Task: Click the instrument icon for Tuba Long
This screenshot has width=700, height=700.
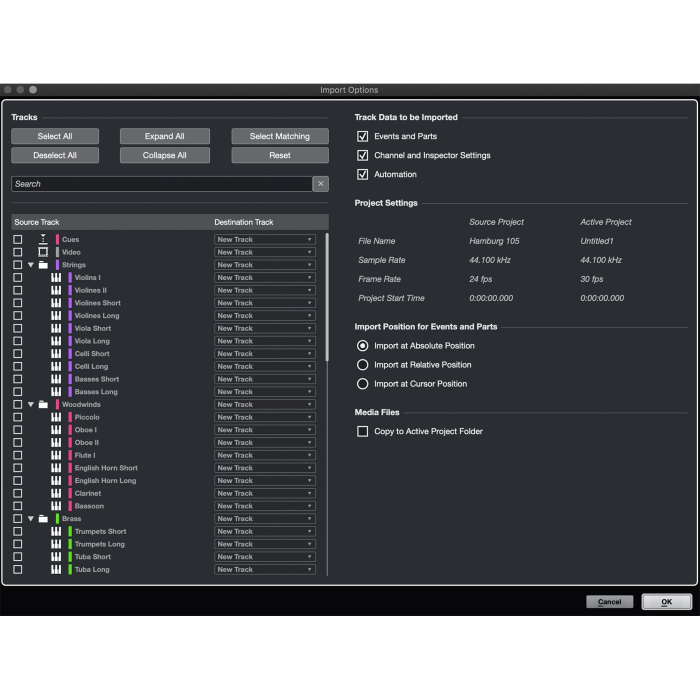Action: pyautogui.click(x=56, y=570)
